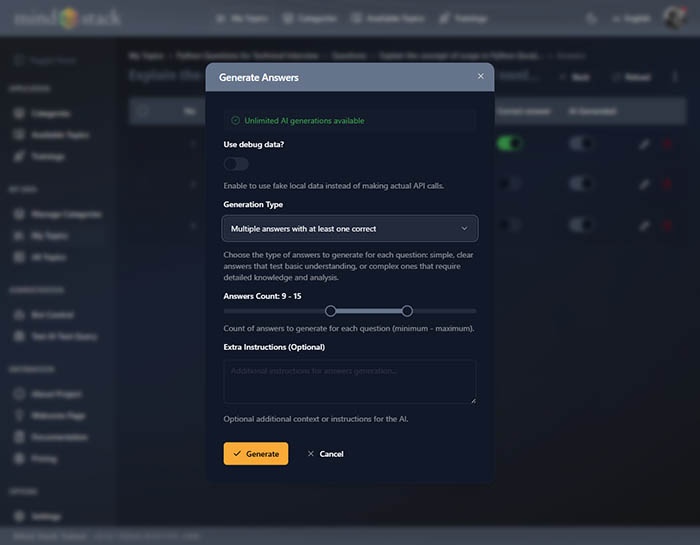The height and width of the screenshot is (545, 700).
Task: Click the Categories icon in the sidebar
Action: (19, 113)
